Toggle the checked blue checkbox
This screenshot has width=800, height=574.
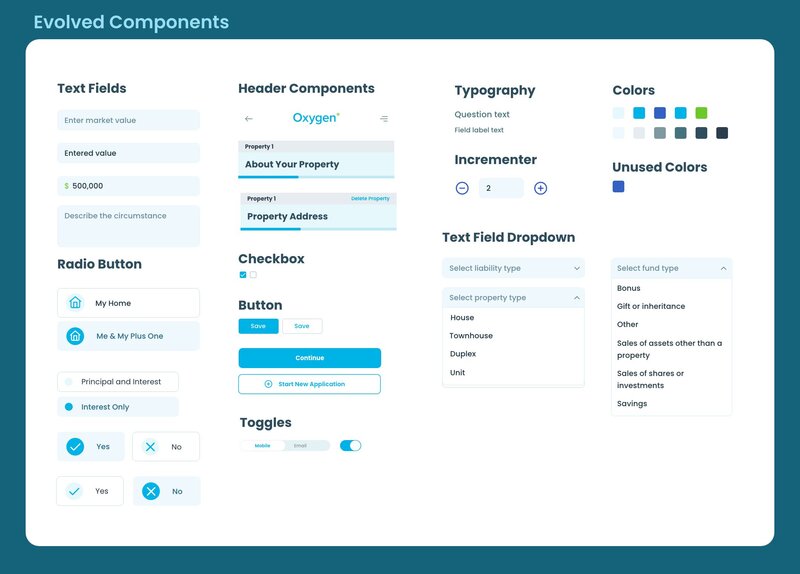(243, 275)
